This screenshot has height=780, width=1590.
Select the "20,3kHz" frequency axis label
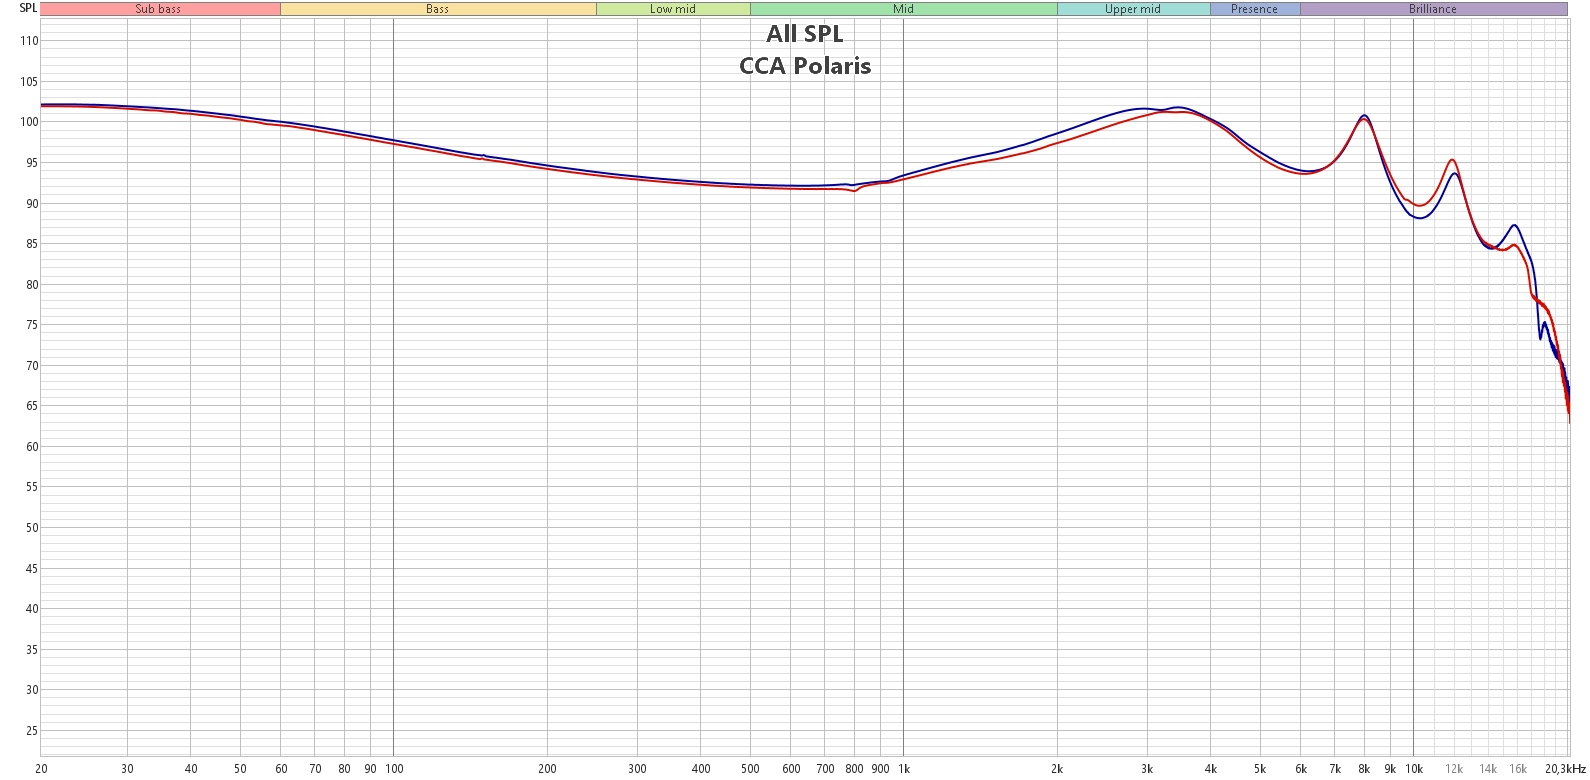(1564, 769)
